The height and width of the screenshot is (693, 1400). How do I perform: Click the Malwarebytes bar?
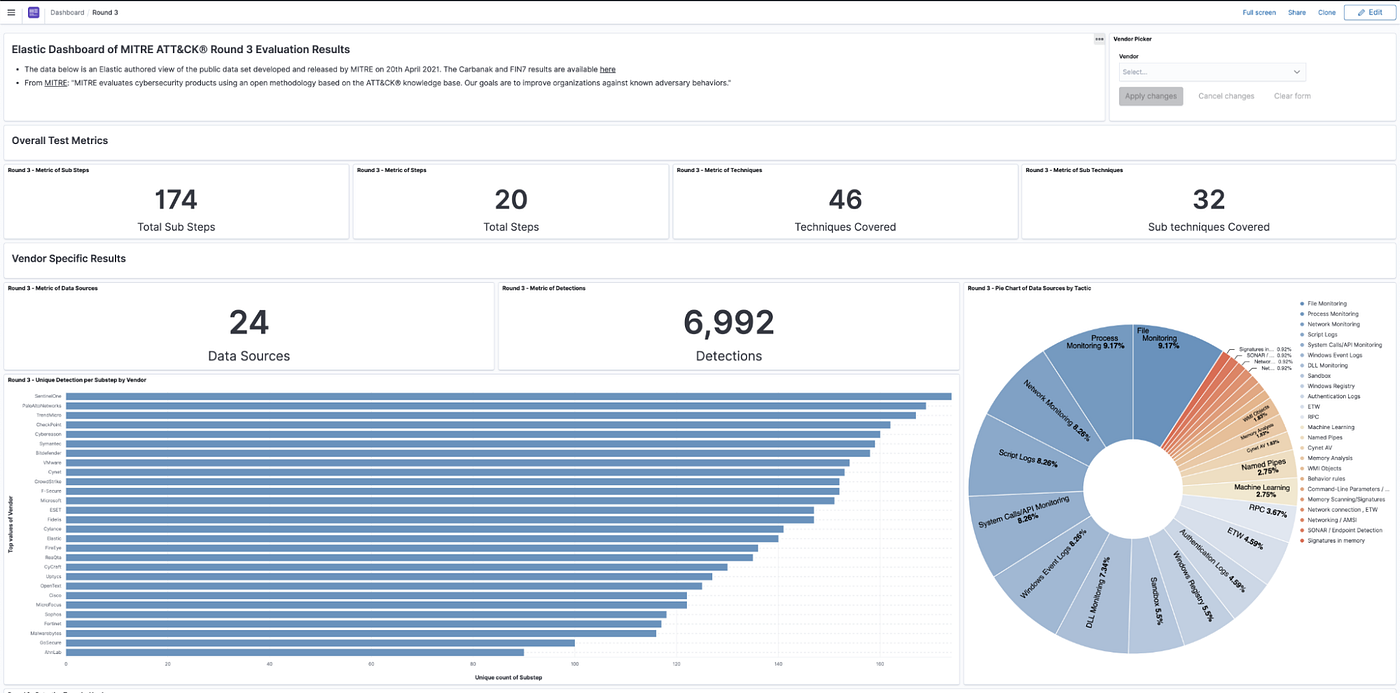(x=361, y=633)
